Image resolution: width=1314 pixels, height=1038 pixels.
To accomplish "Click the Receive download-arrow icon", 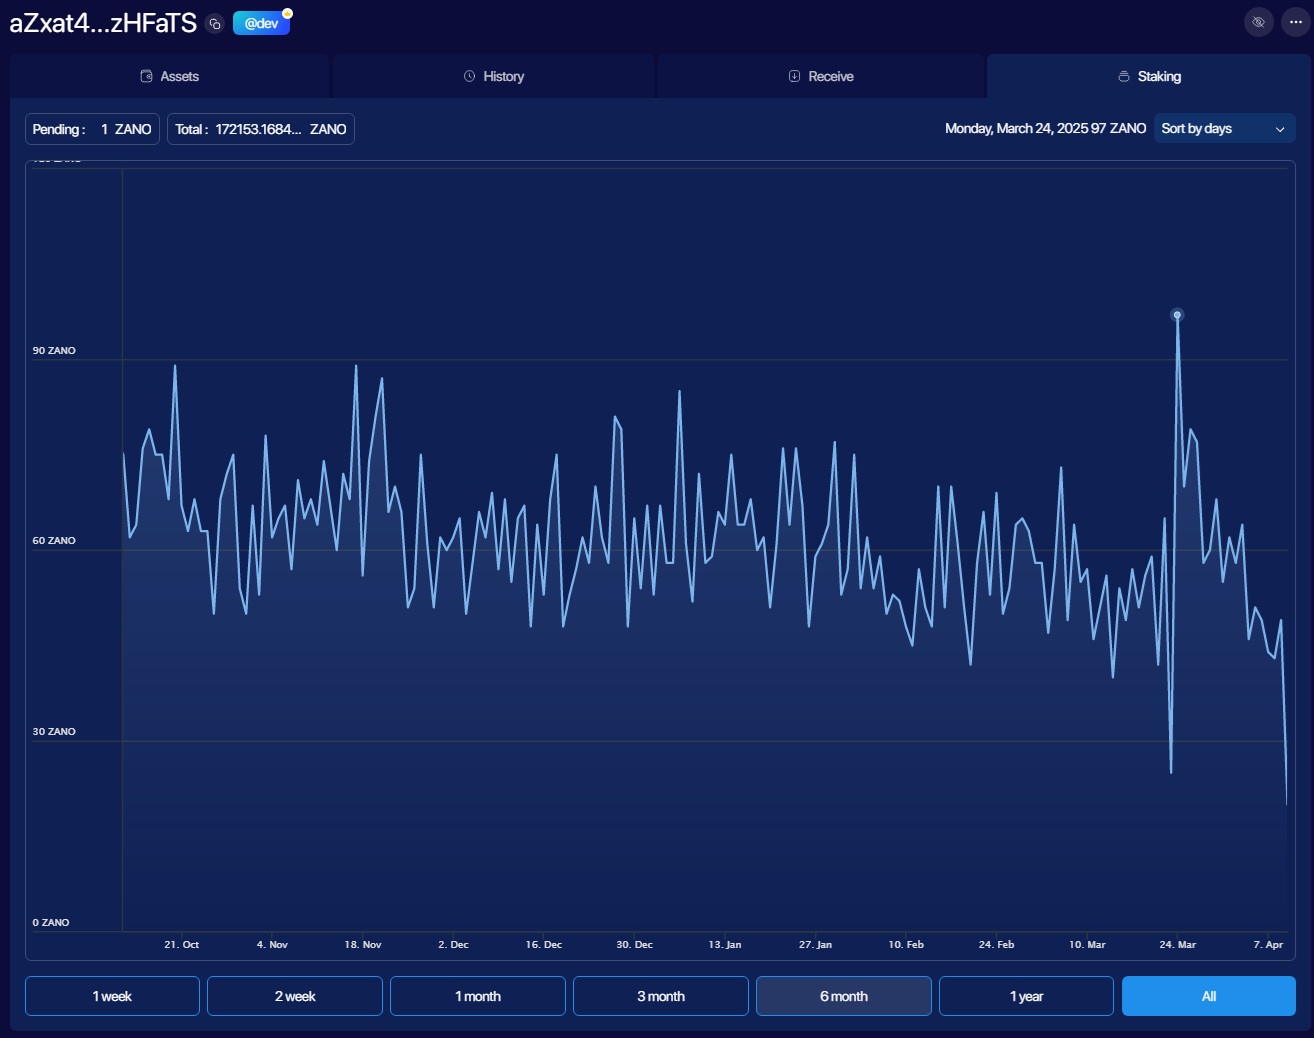I will 793,76.
